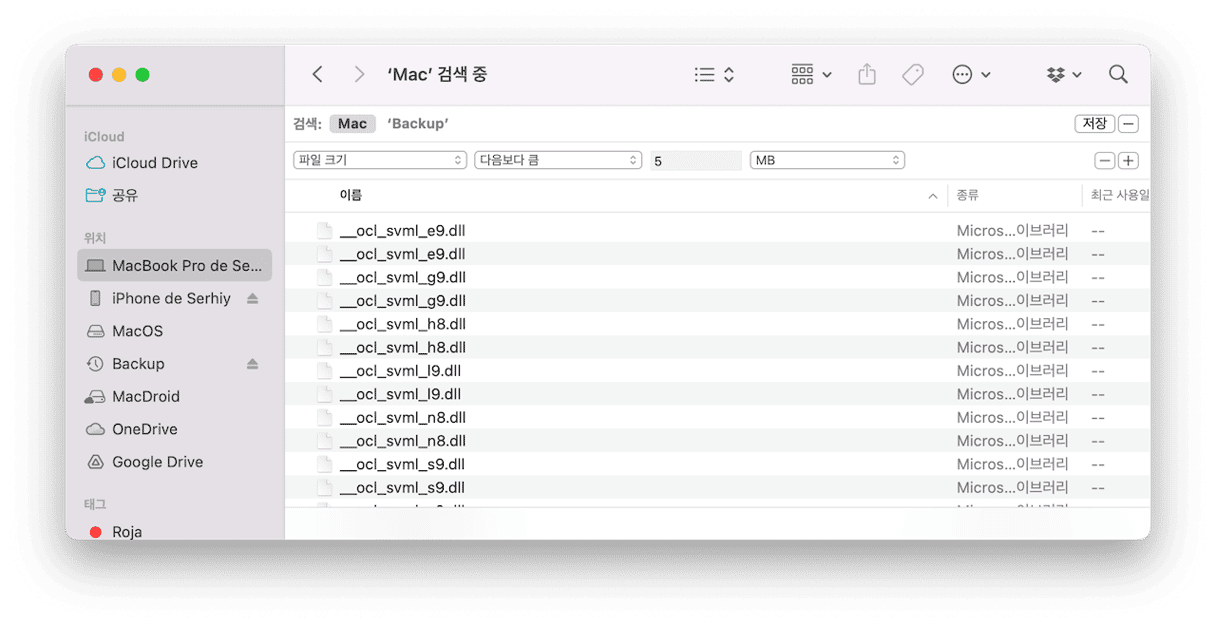Eject the Backup drive
1216x626 pixels.
coord(253,364)
